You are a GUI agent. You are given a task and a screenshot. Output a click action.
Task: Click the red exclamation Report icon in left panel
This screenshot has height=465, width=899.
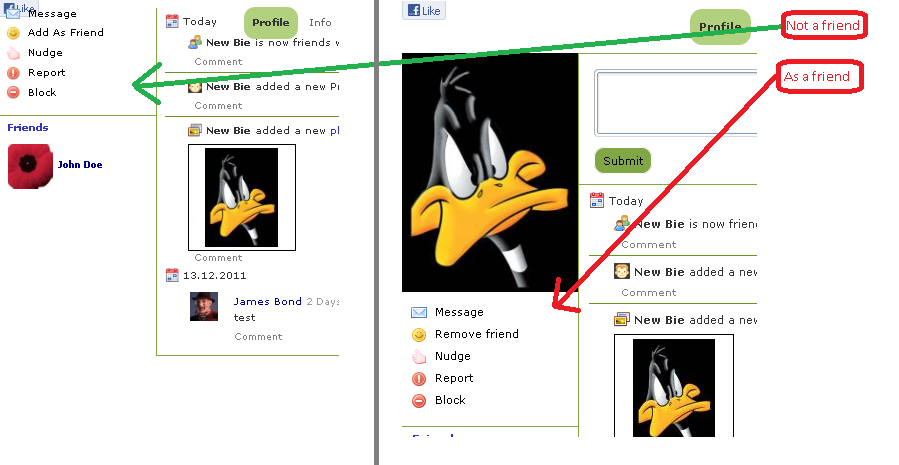[13, 73]
